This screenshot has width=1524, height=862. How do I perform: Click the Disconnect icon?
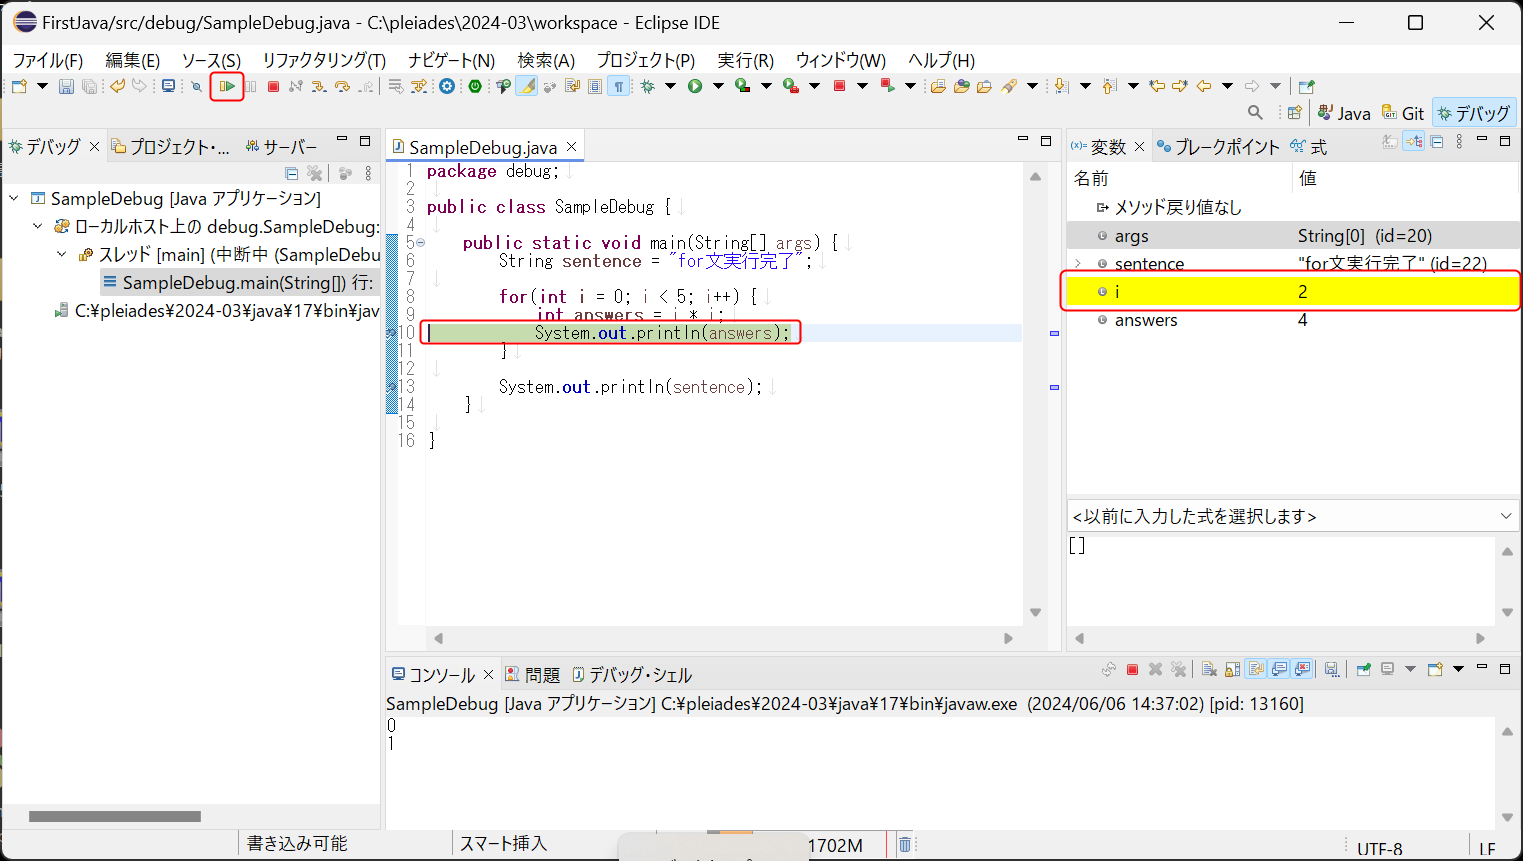(x=296, y=86)
